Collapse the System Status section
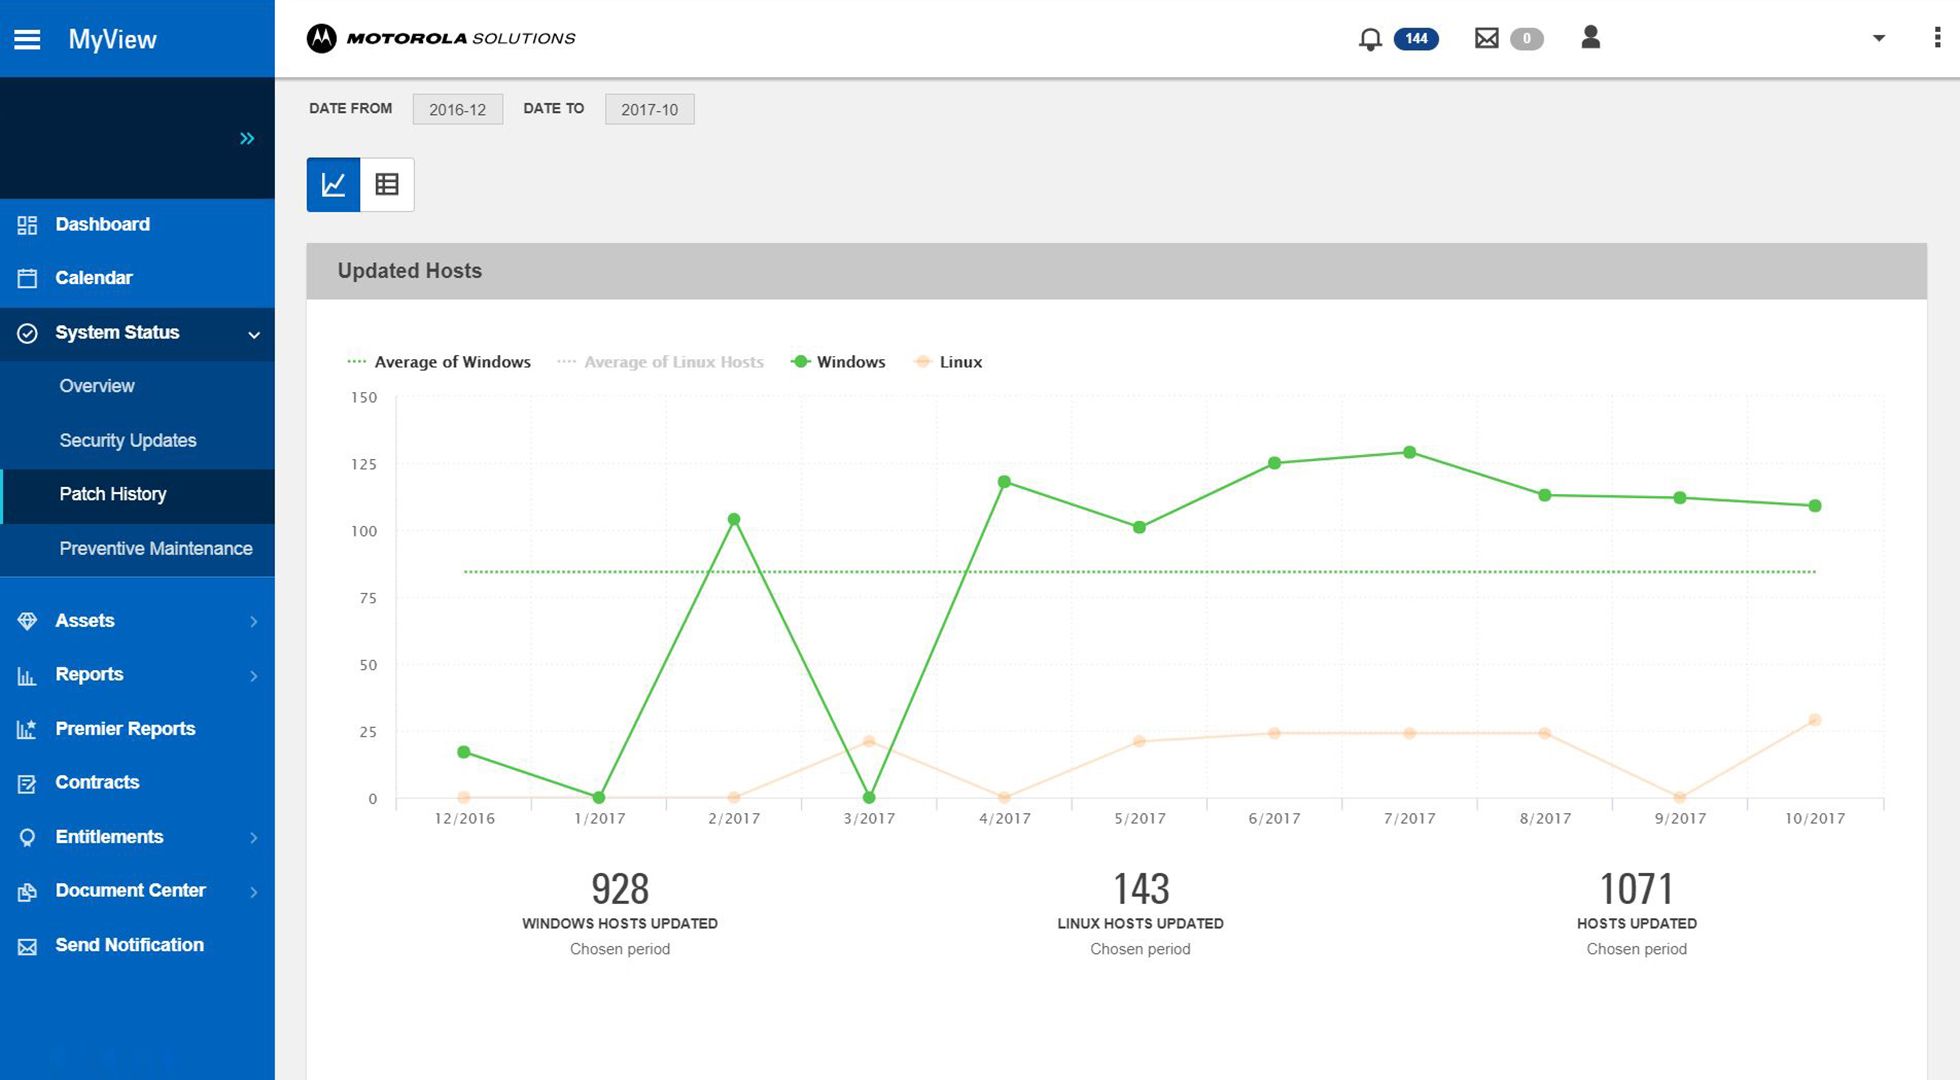Image resolution: width=1960 pixels, height=1080 pixels. (x=253, y=334)
